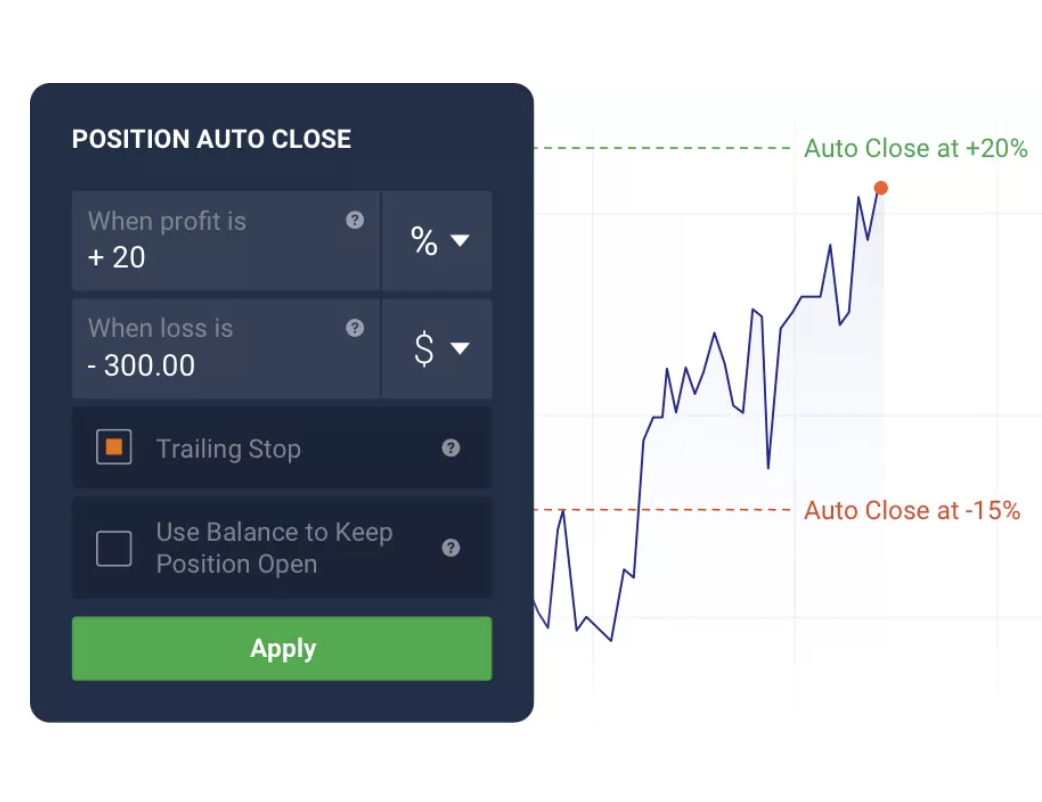Click help icon for Use Balance option

(451, 547)
